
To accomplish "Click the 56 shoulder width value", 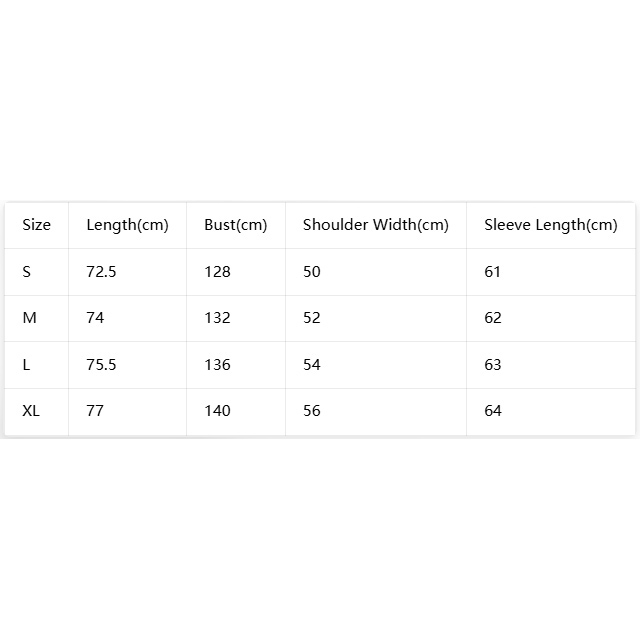I will (x=312, y=411).
